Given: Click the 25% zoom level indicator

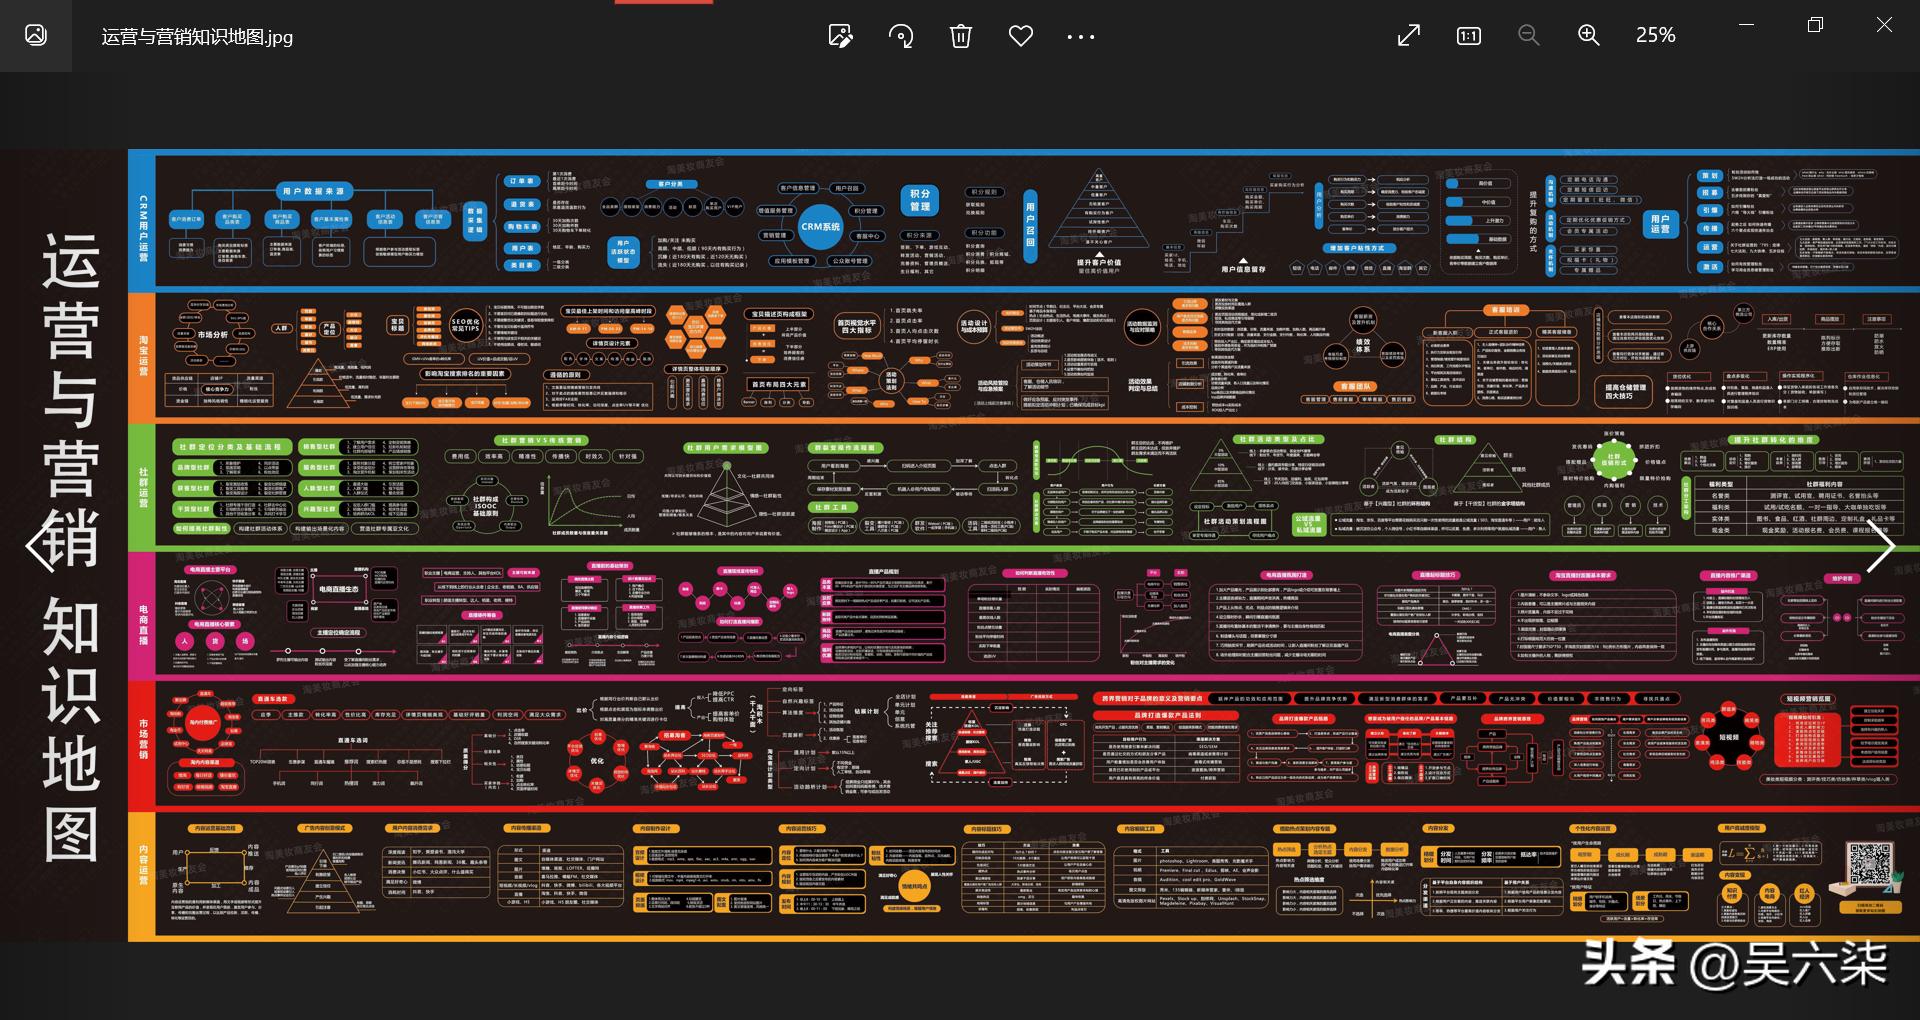Looking at the screenshot, I should 1655,35.
